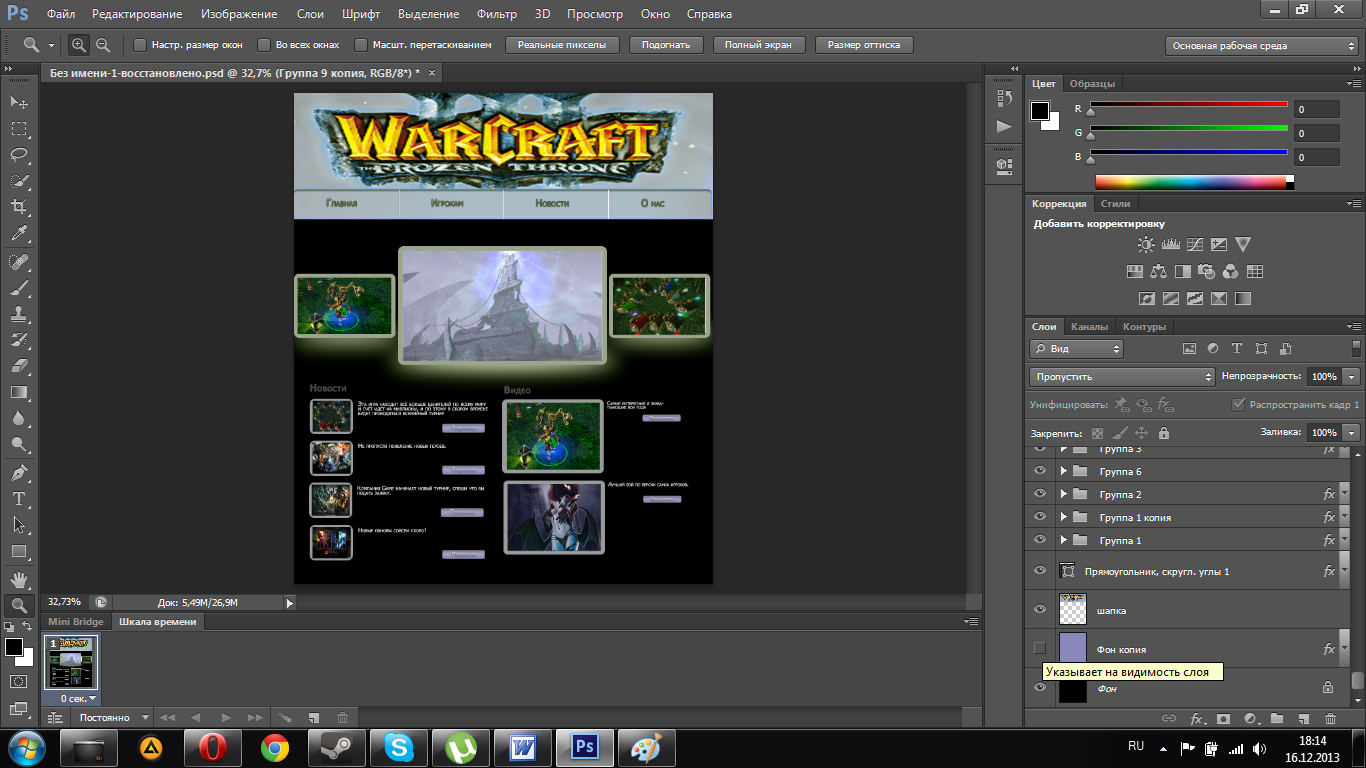Select the Horizontal Type tool
Screen dimensions: 1366x768
point(19,498)
